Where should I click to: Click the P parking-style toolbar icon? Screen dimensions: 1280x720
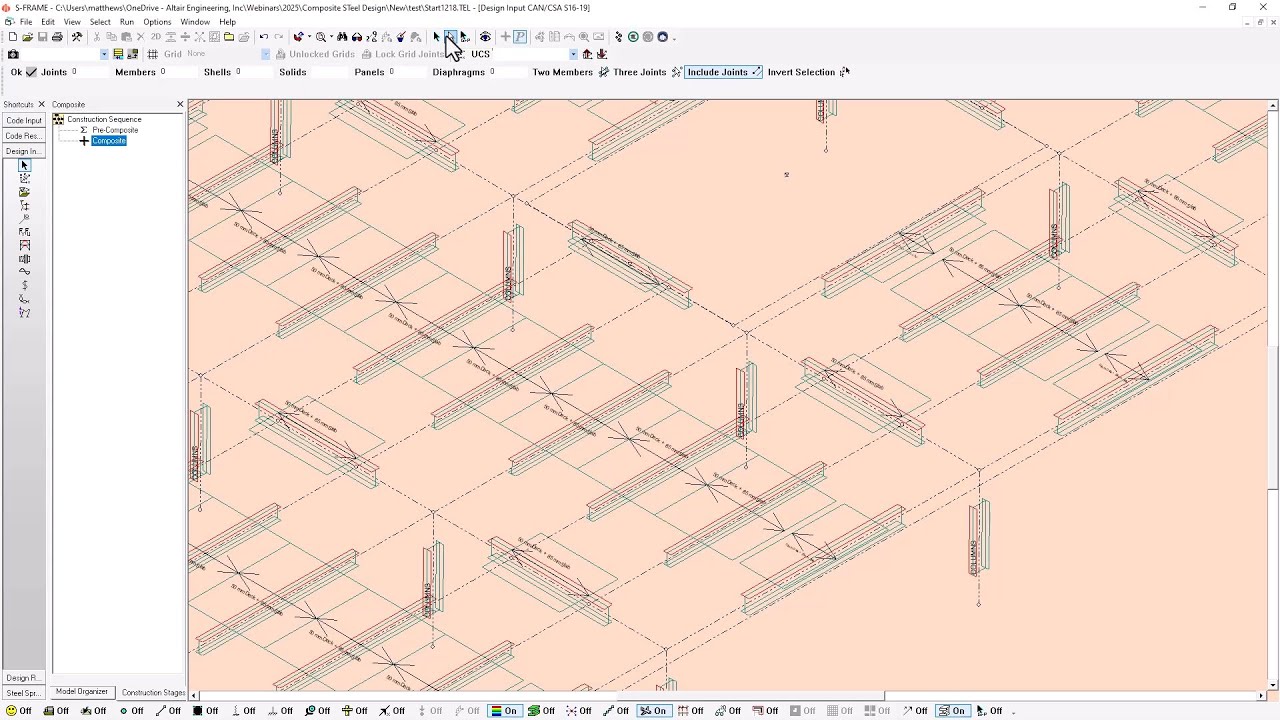(x=520, y=37)
